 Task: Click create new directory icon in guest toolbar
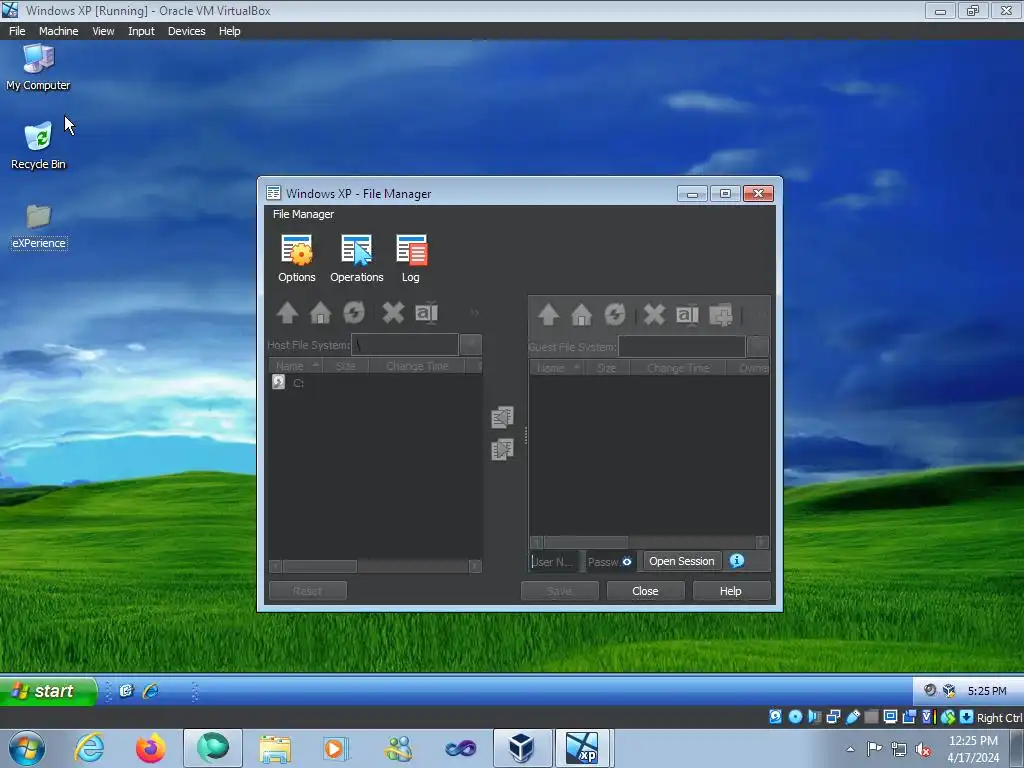(x=721, y=315)
